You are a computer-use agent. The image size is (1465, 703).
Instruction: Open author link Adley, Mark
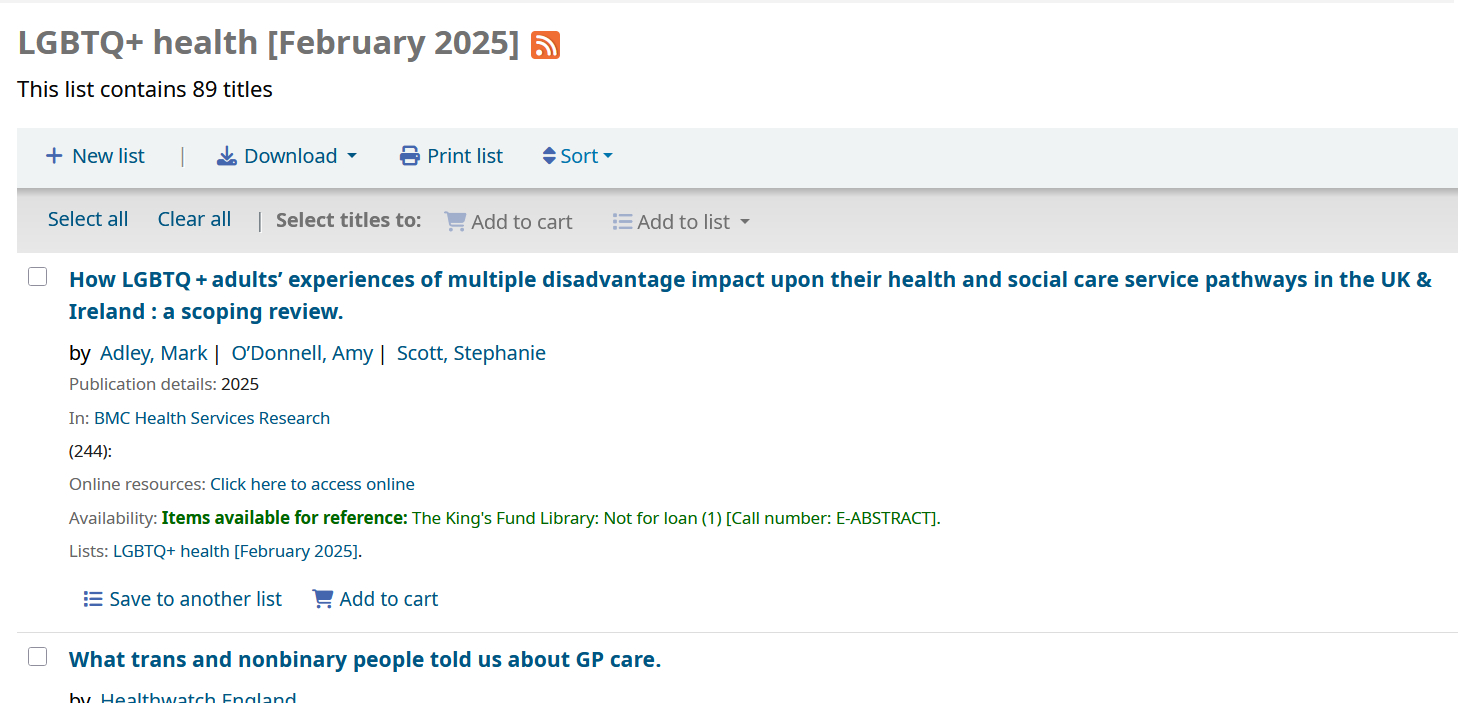click(153, 353)
